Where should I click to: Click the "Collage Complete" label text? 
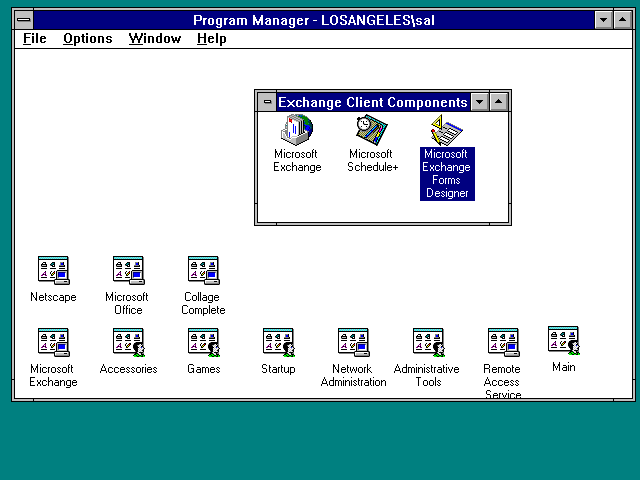203,303
